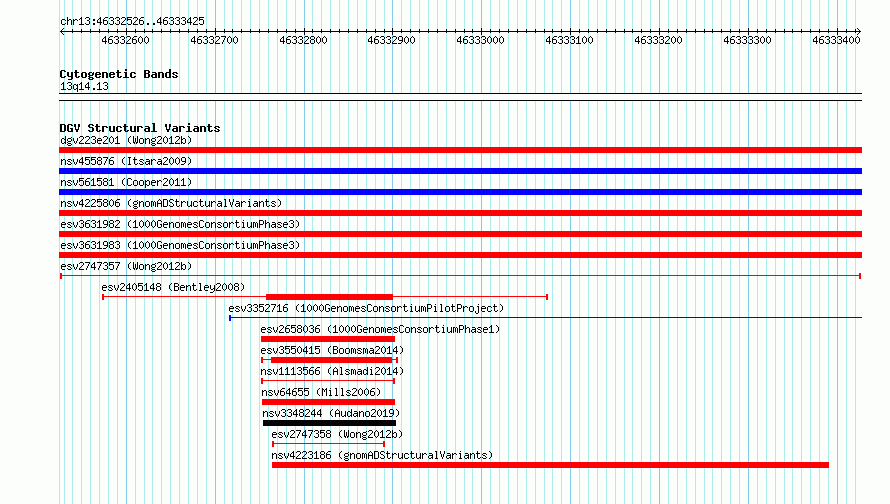This screenshot has width=890, height=504.
Task: Click the thick red segment of esv2405148
Action: point(329,297)
